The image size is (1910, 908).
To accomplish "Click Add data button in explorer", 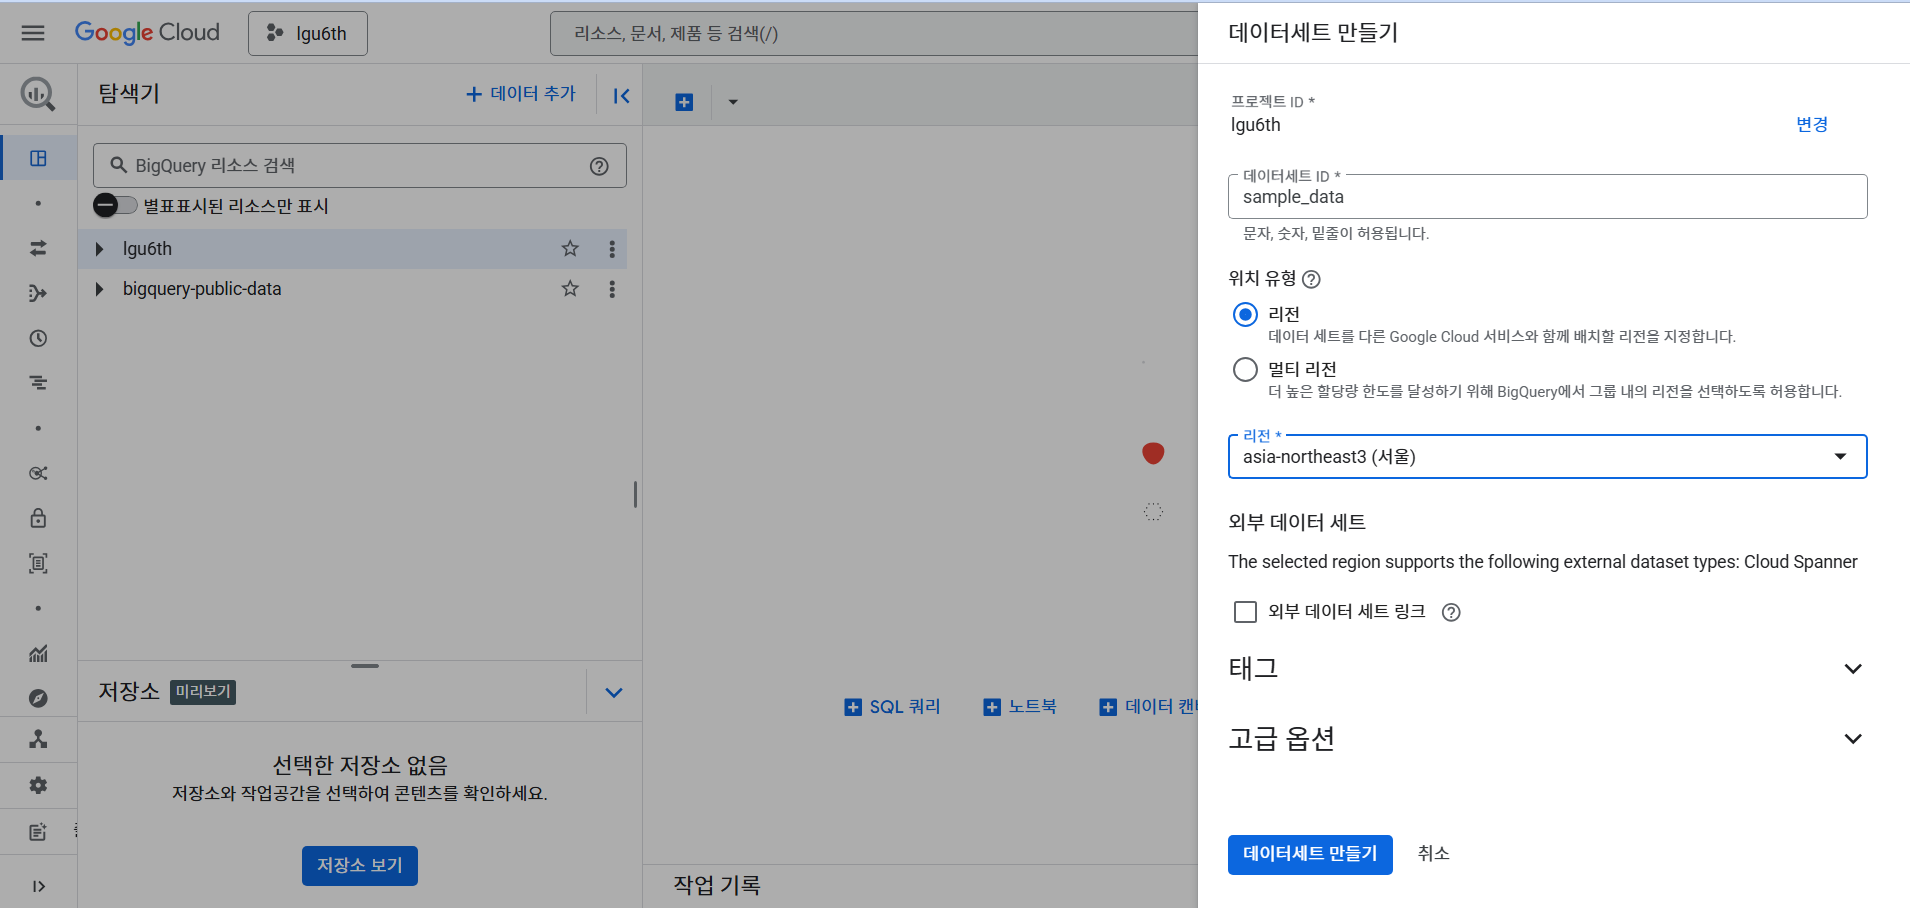I will pos(521,94).
